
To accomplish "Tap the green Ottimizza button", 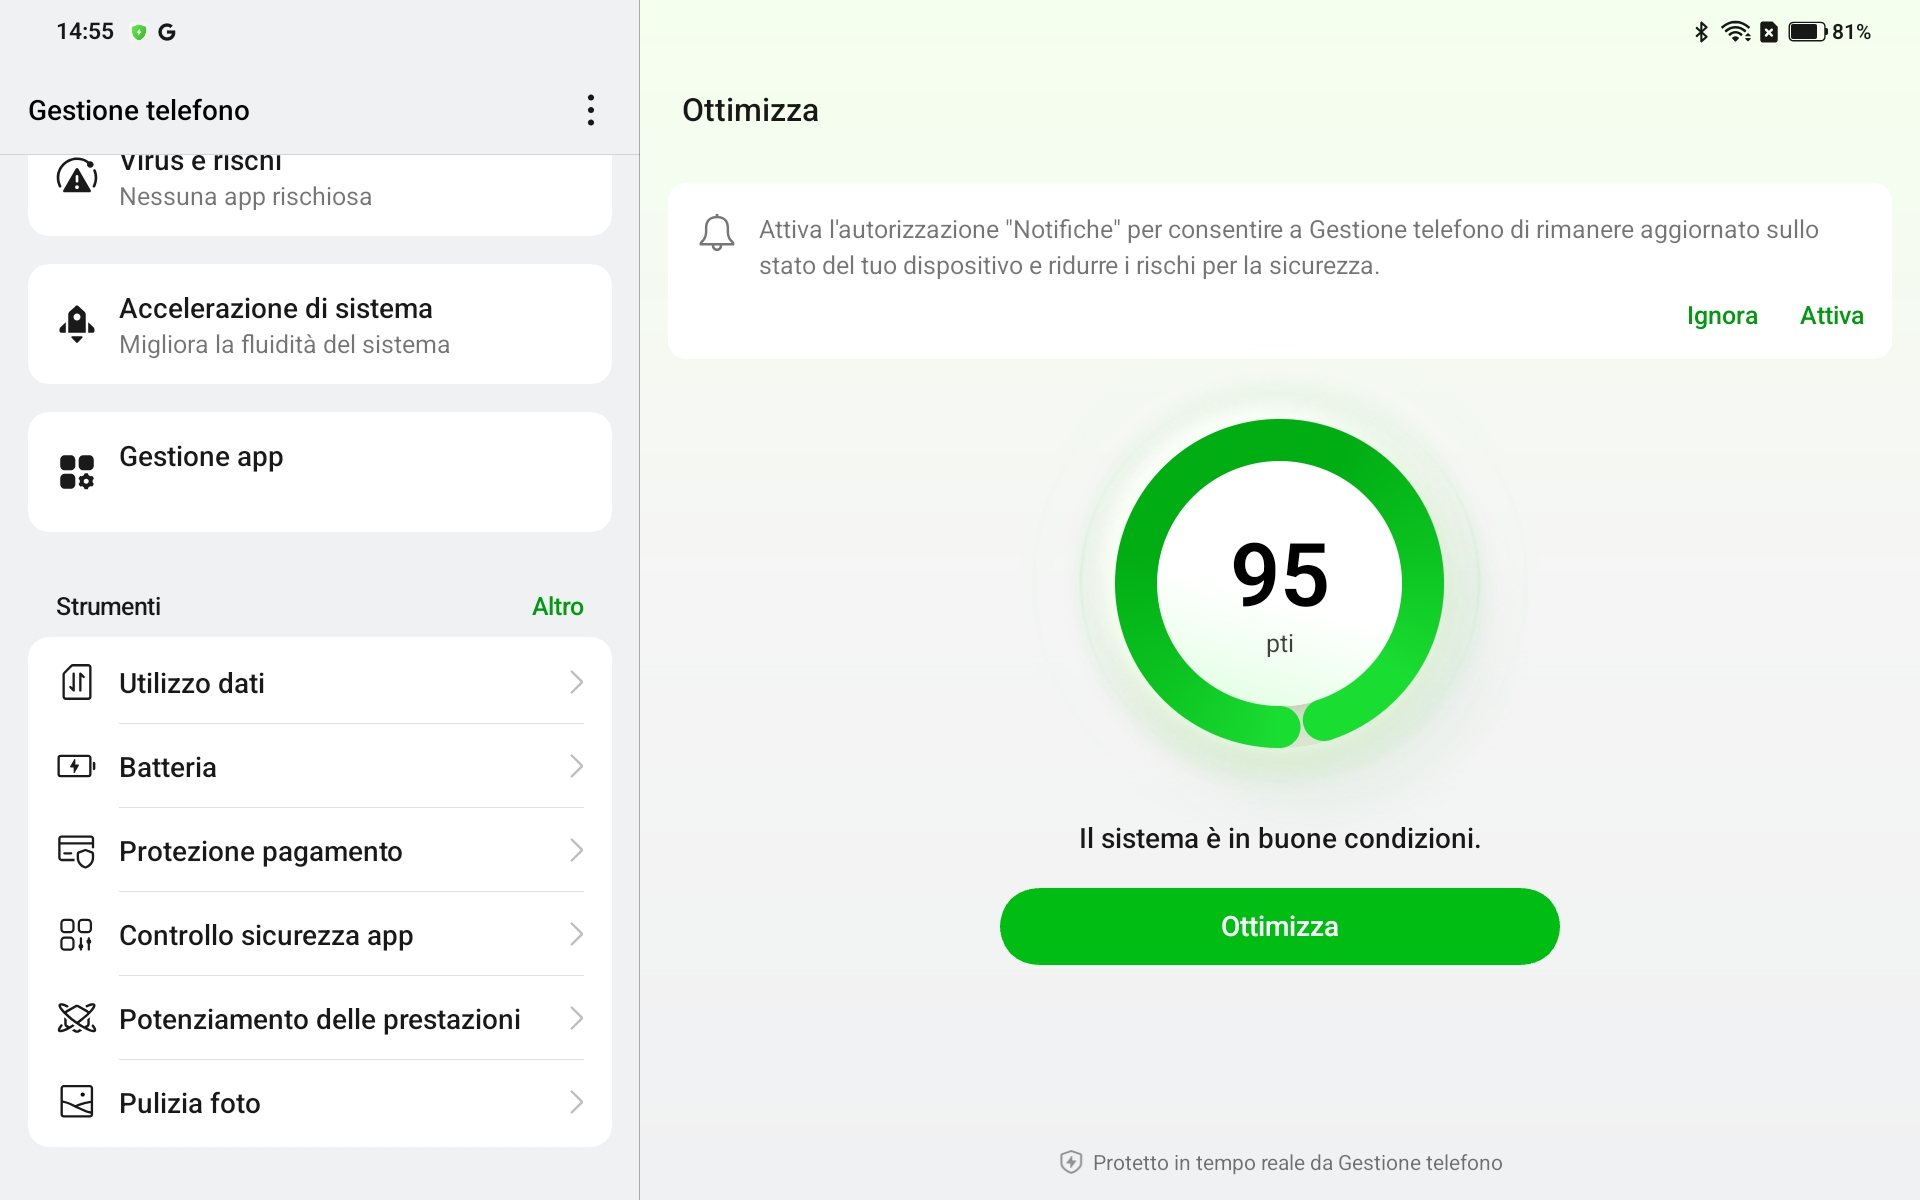I will pos(1279,926).
